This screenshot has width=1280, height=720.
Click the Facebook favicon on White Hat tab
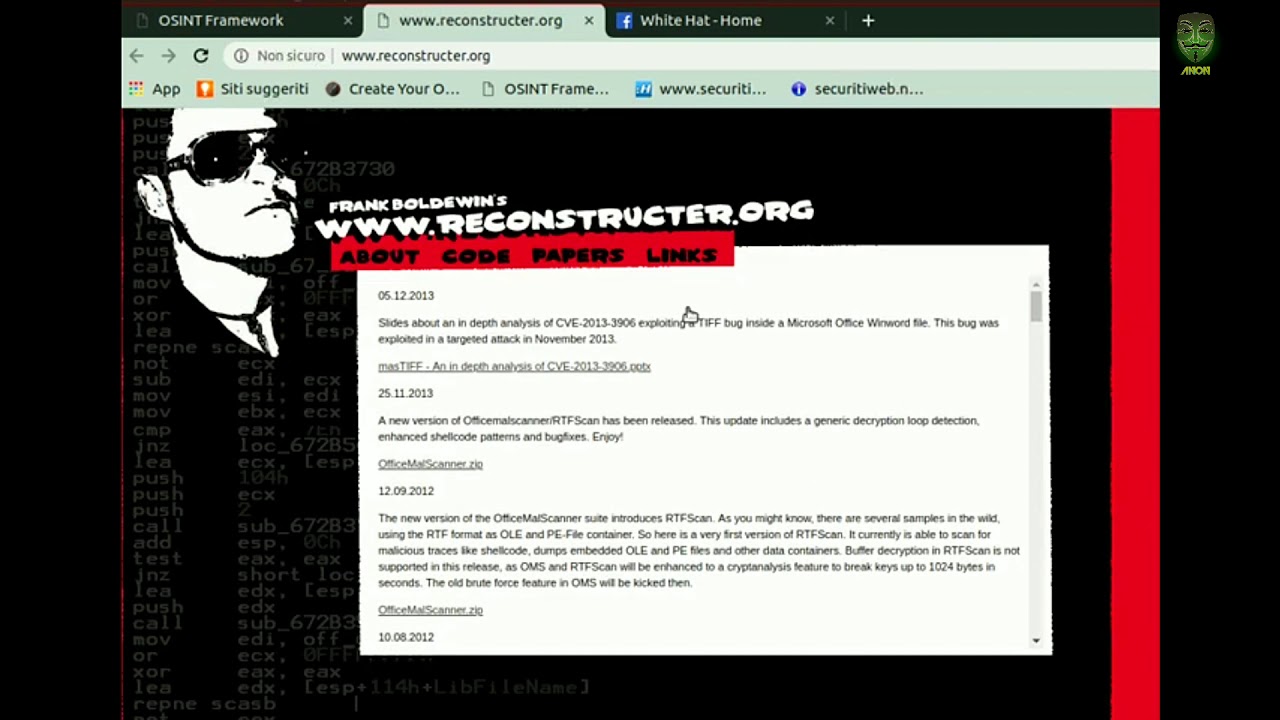[624, 21]
